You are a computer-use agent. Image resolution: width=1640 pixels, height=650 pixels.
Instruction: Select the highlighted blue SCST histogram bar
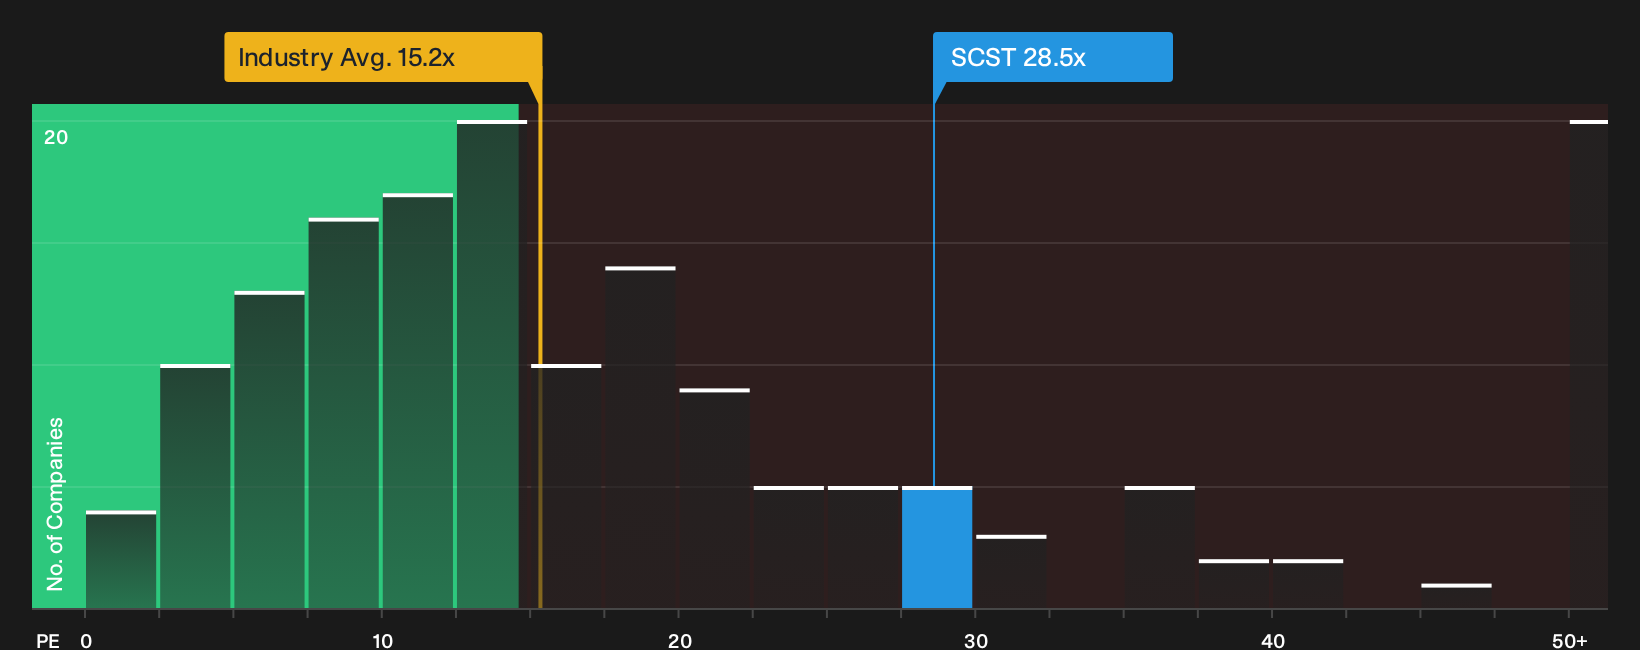click(937, 548)
